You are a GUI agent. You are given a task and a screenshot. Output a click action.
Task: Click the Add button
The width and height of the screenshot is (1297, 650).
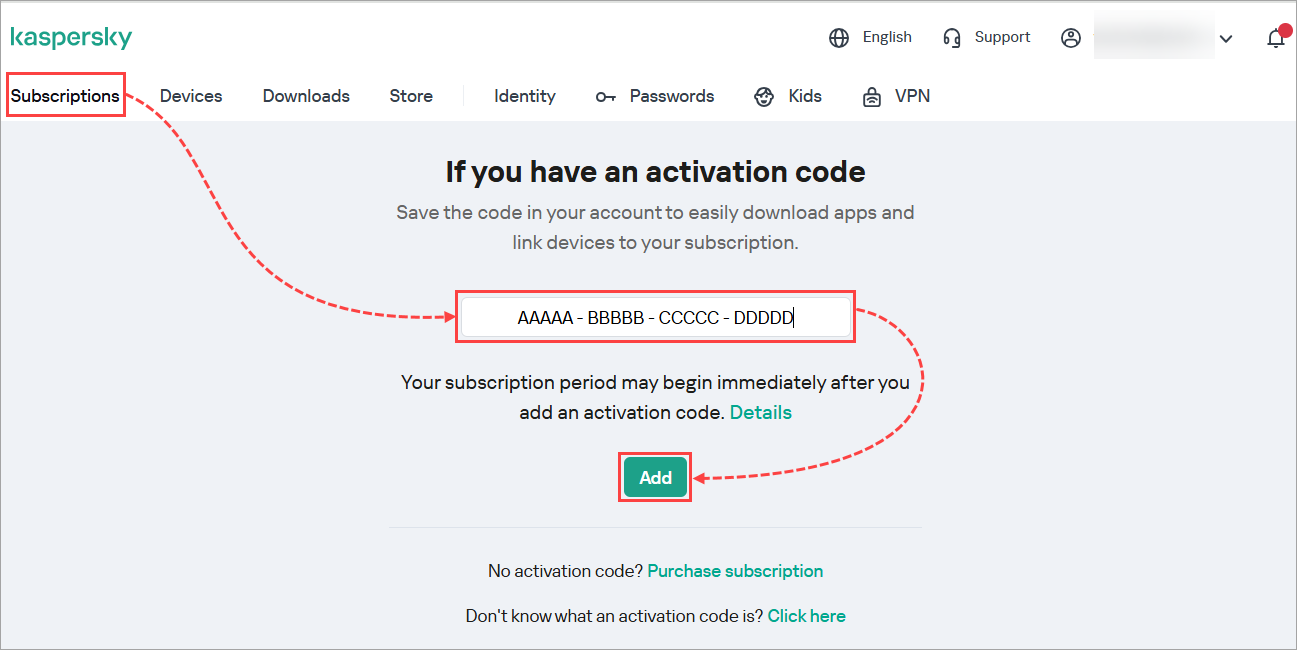pyautogui.click(x=654, y=477)
